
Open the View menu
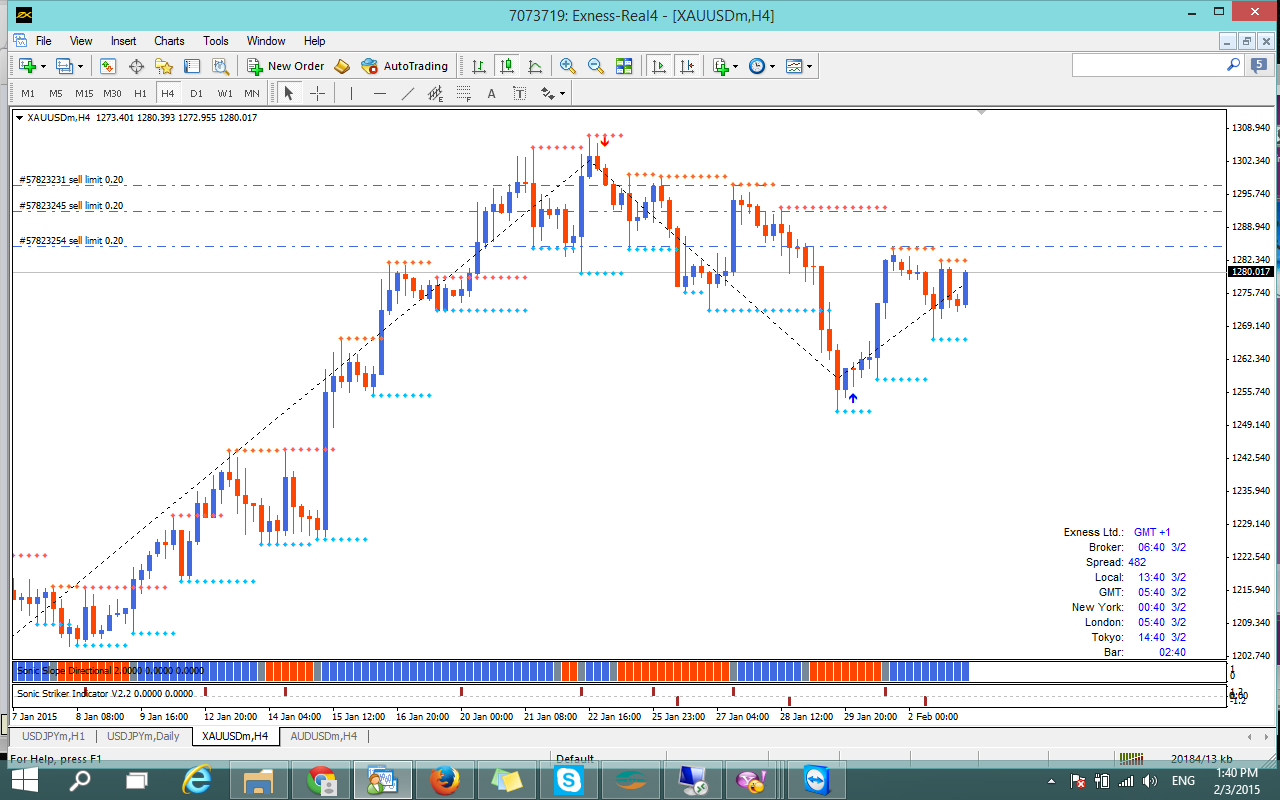[x=81, y=41]
